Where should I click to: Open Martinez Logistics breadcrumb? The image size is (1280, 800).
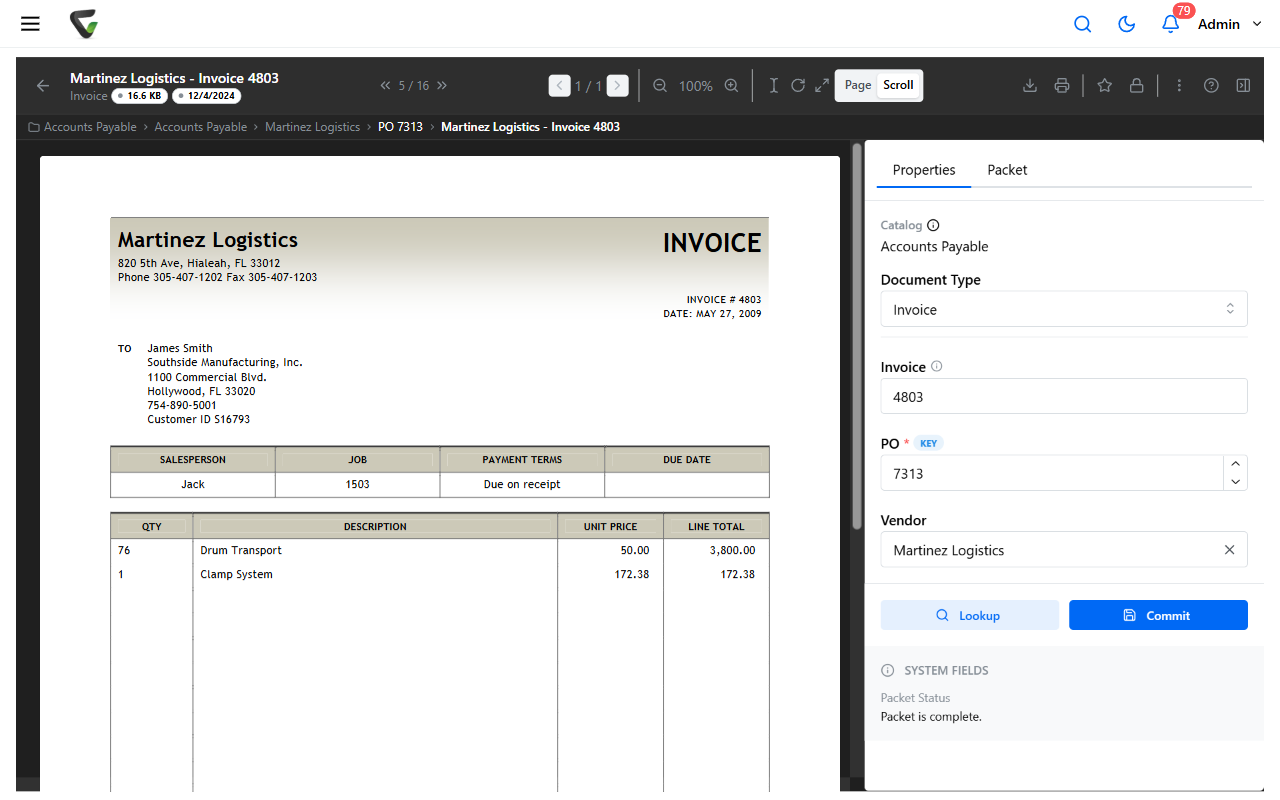pyautogui.click(x=312, y=127)
